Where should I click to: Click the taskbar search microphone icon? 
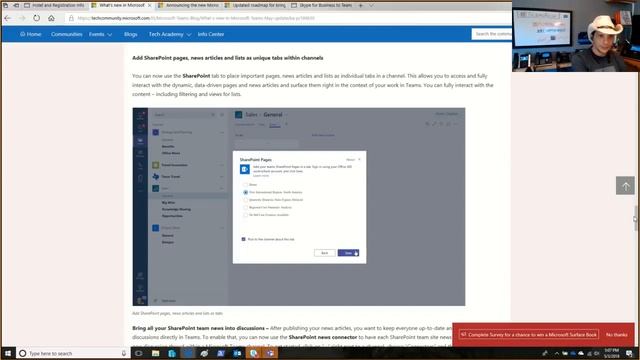tap(124, 353)
